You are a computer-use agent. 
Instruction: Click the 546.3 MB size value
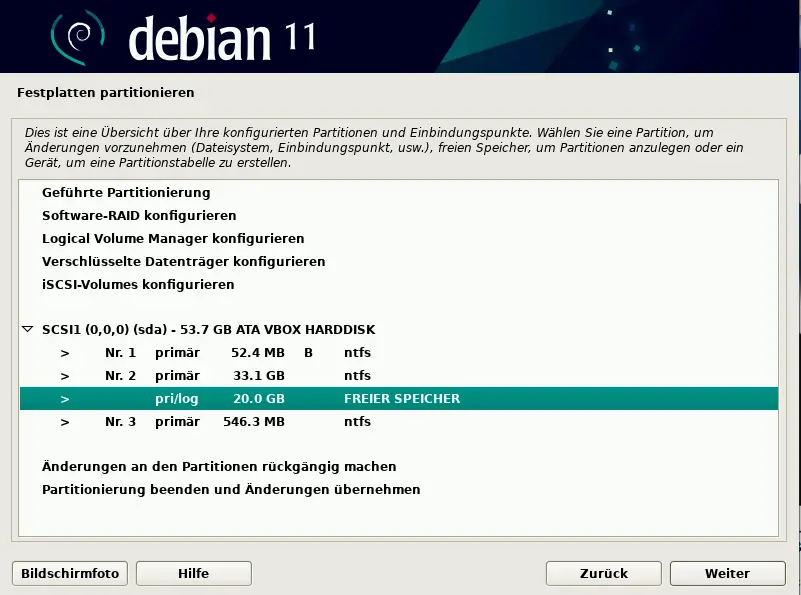pos(254,422)
